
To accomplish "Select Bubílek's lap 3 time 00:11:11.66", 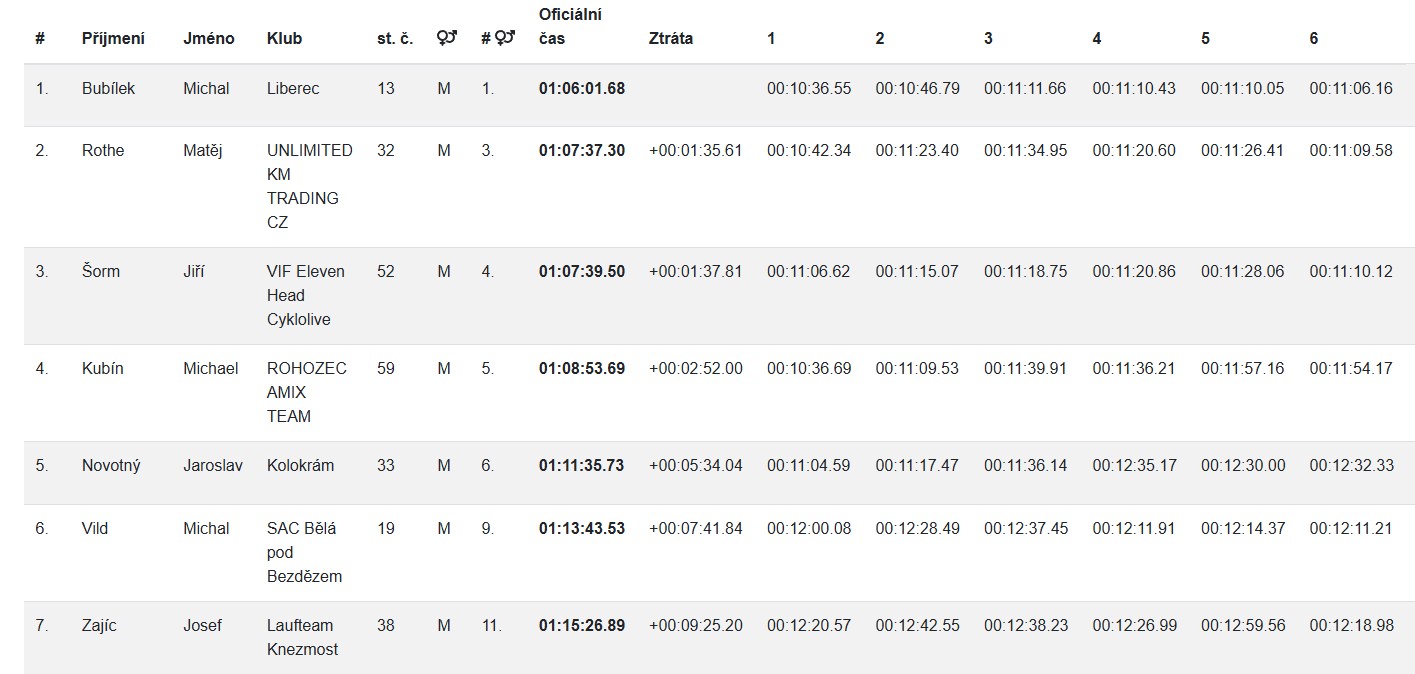I will point(1025,88).
